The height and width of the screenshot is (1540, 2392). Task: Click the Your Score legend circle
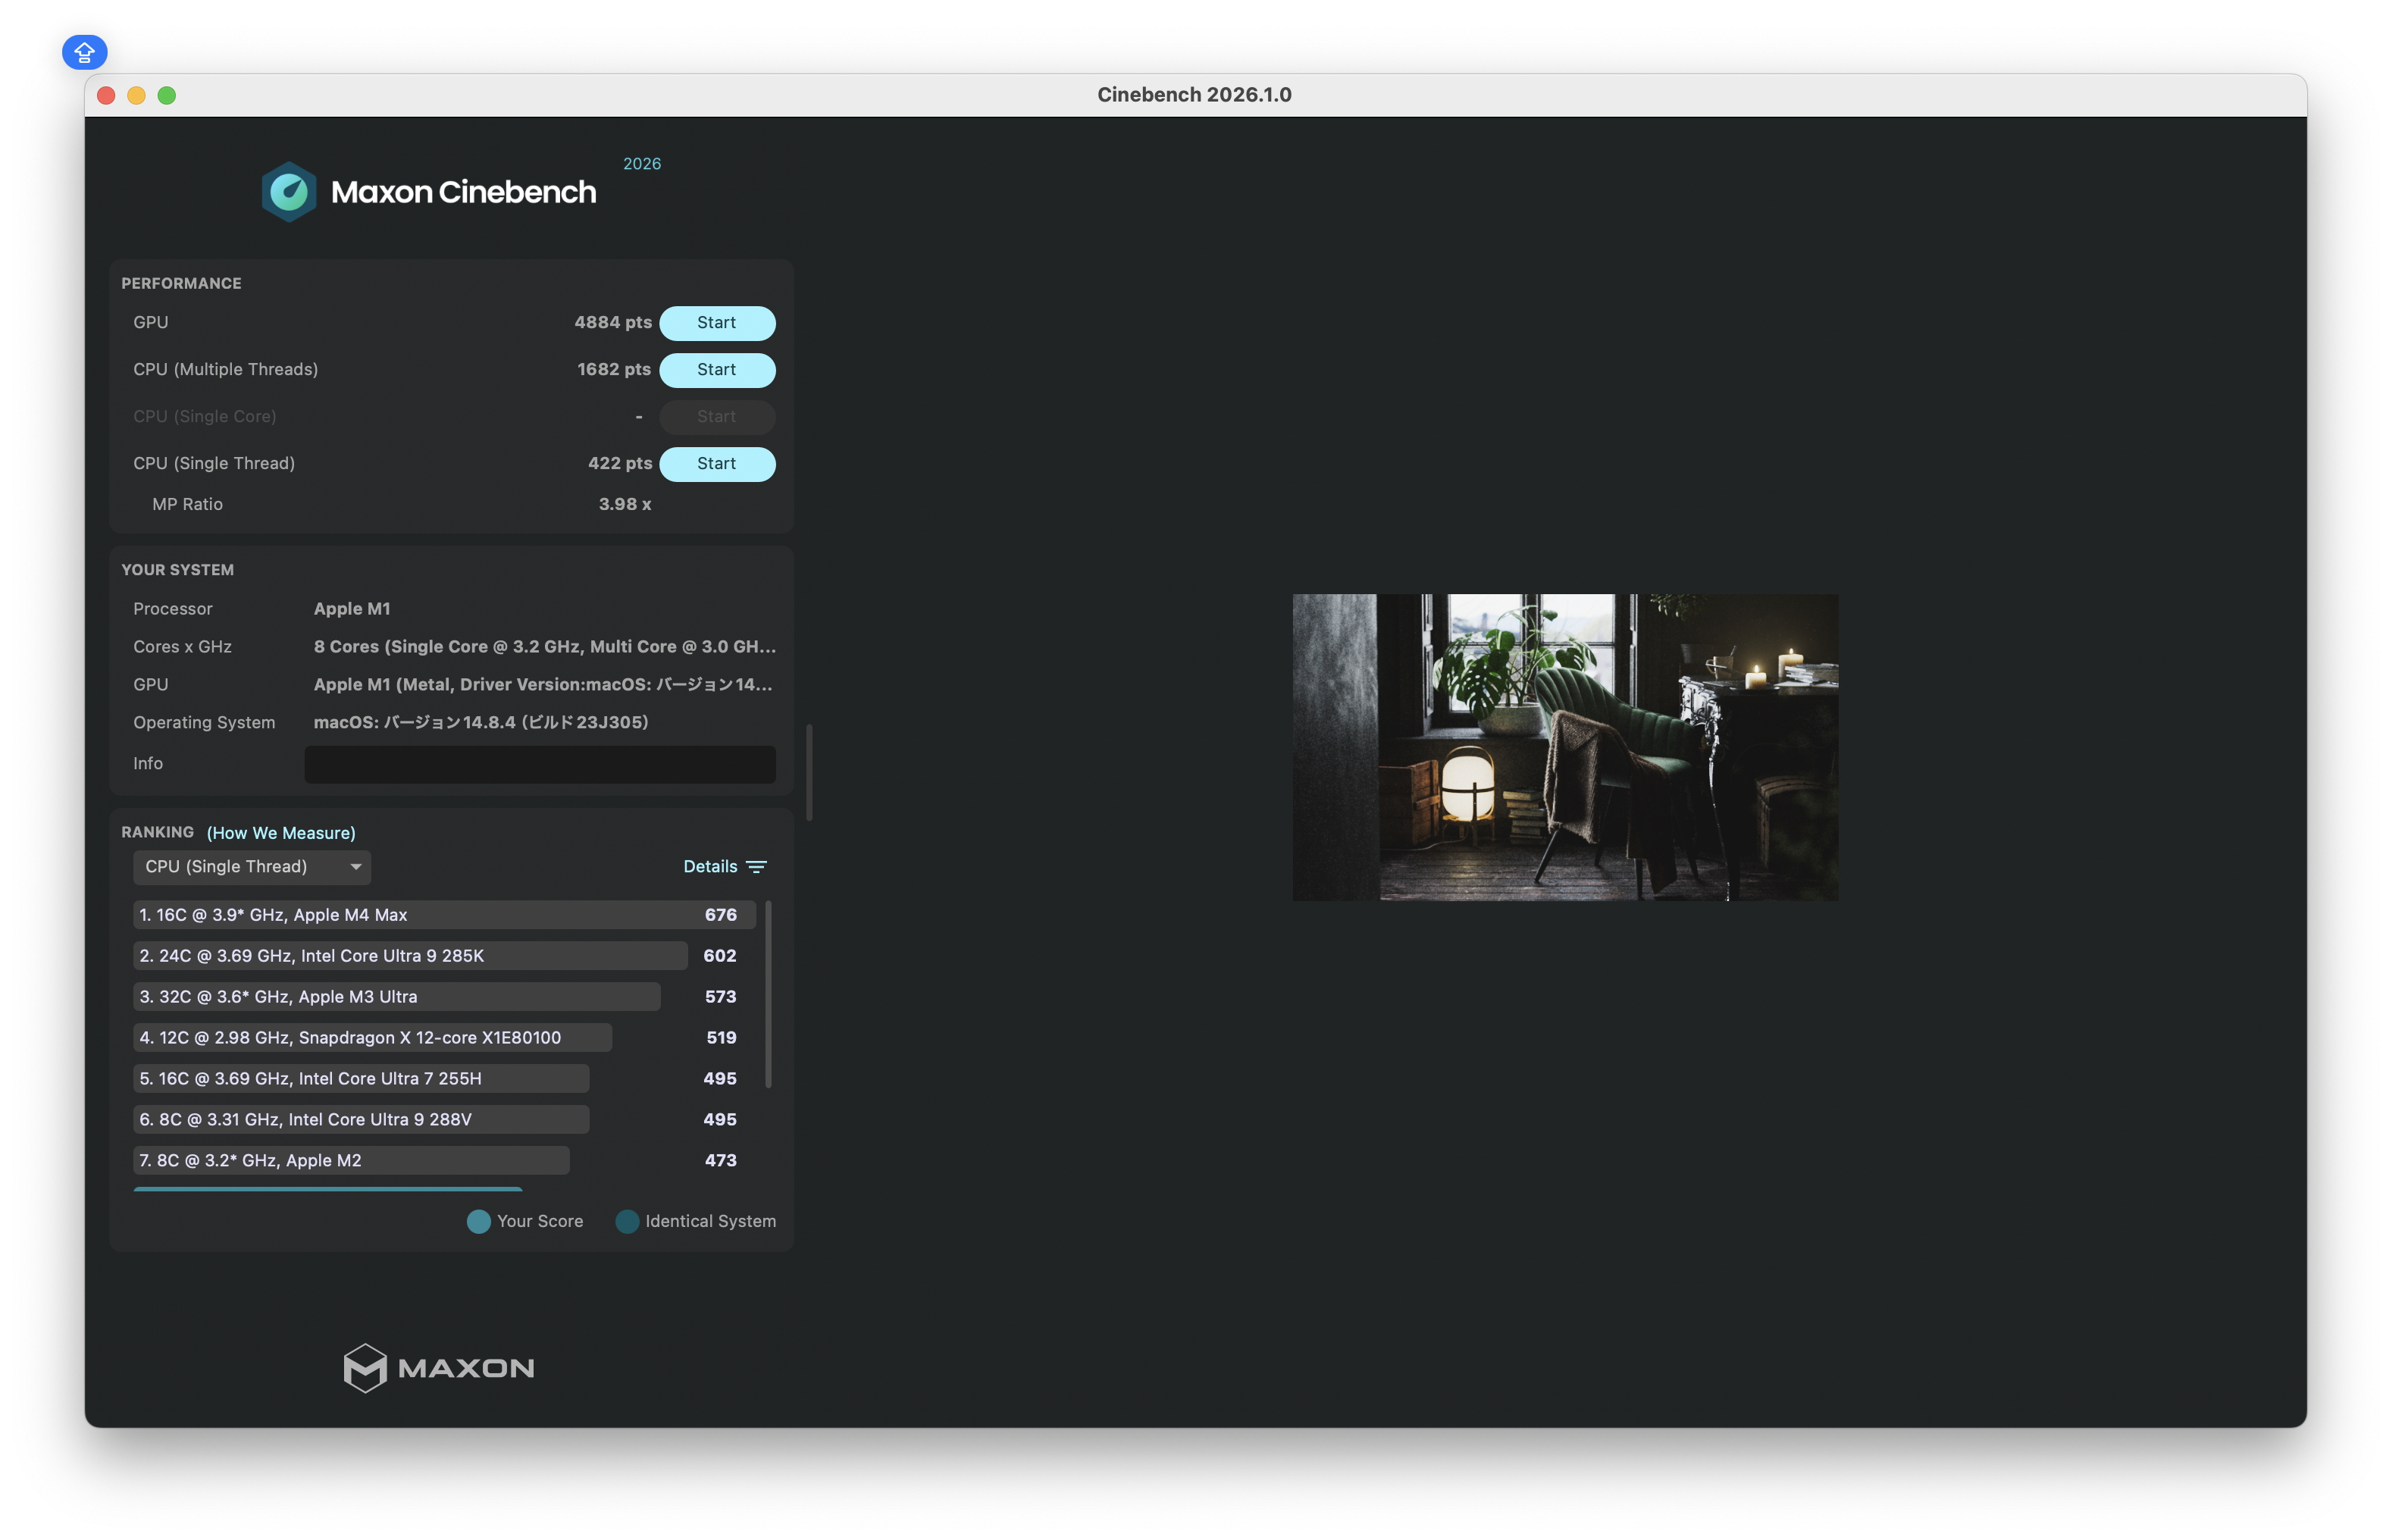pyautogui.click(x=478, y=1221)
